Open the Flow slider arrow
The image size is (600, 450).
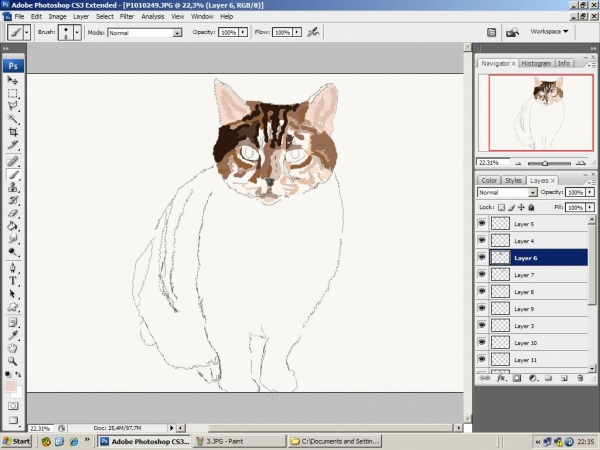click(297, 33)
